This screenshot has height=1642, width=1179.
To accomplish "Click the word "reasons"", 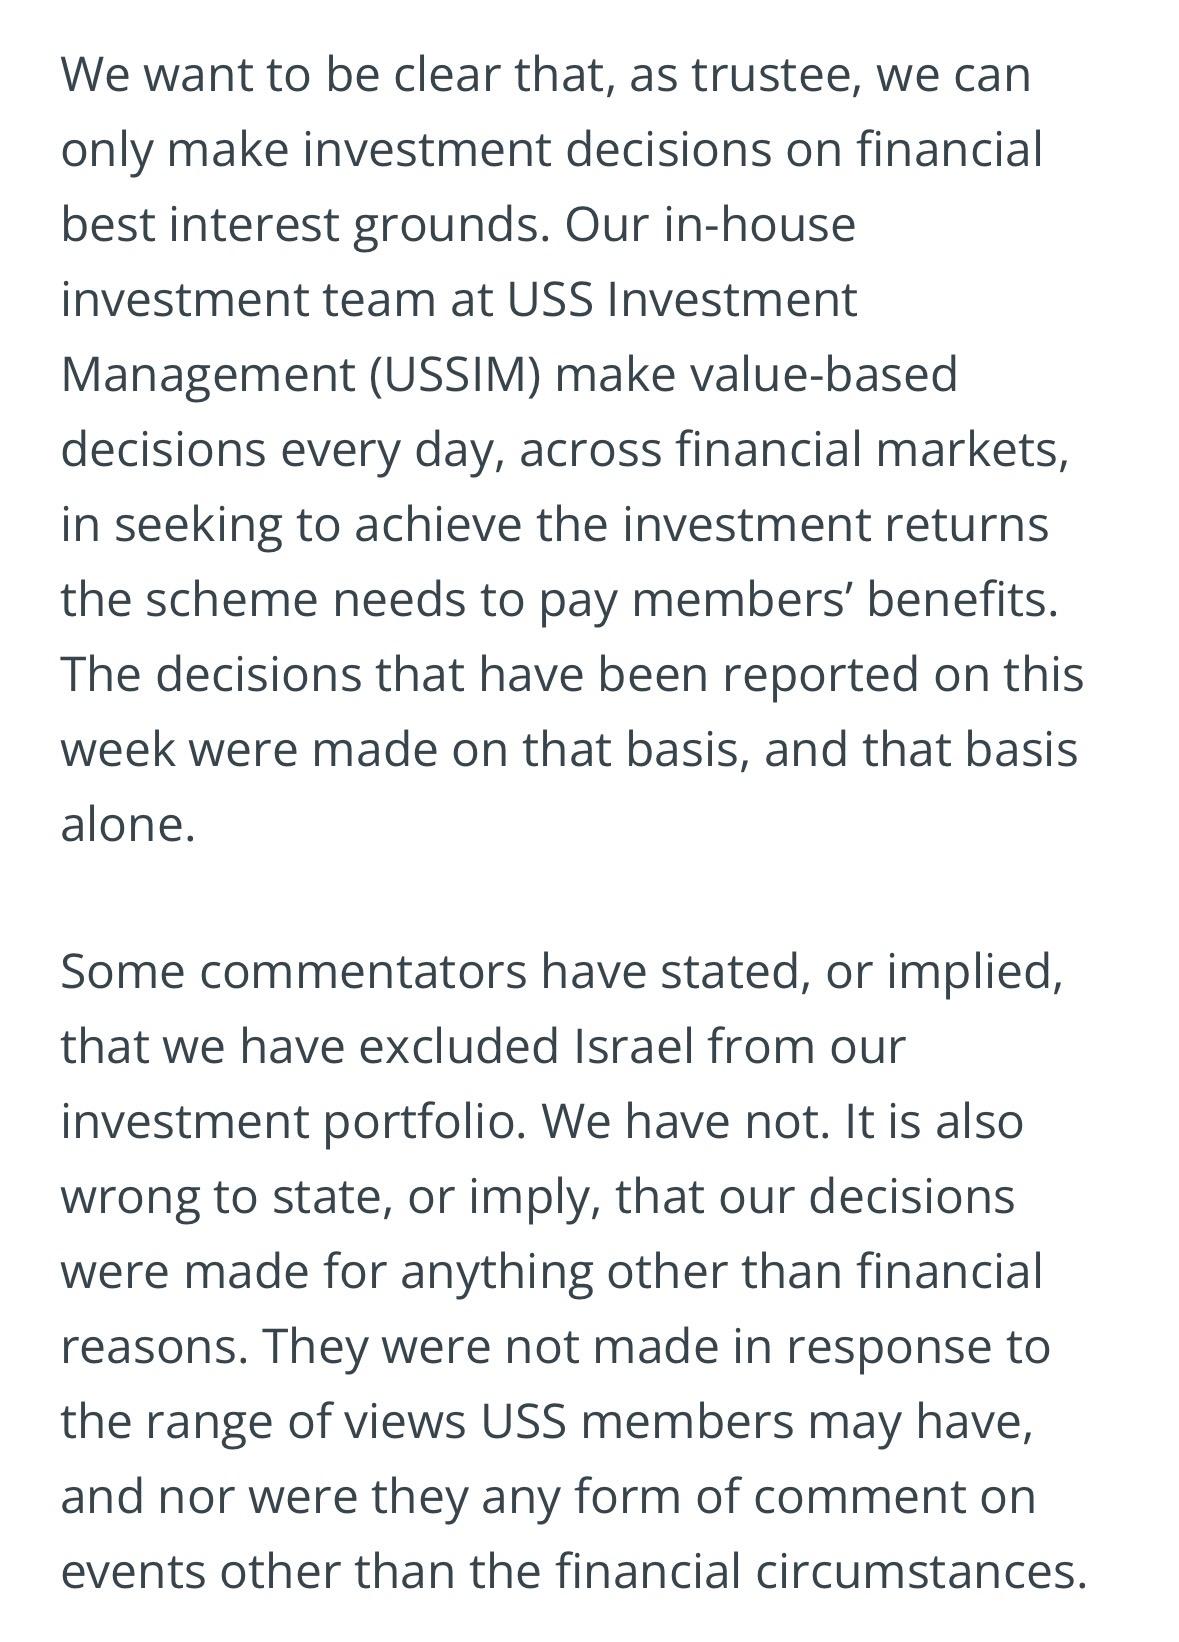I will coord(152,1347).
